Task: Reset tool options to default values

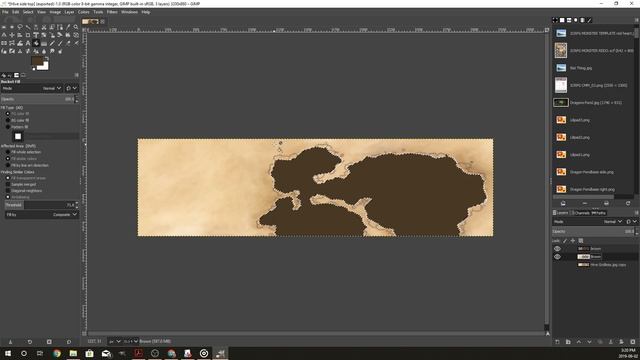Action: tap(69, 342)
